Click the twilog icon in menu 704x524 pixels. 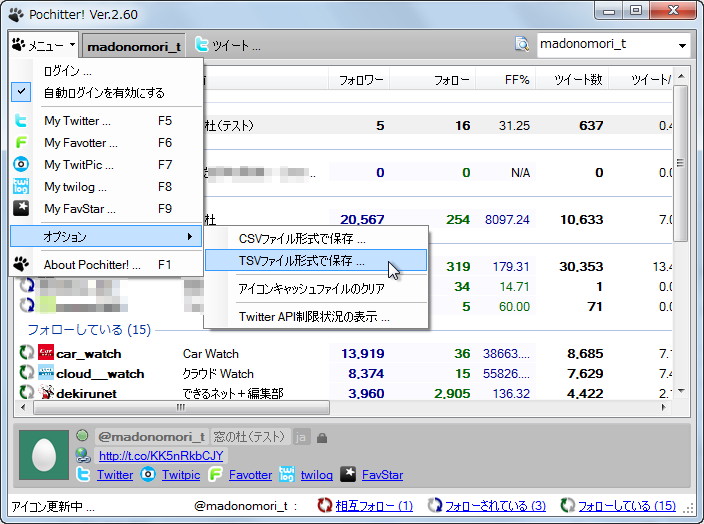[x=21, y=186]
